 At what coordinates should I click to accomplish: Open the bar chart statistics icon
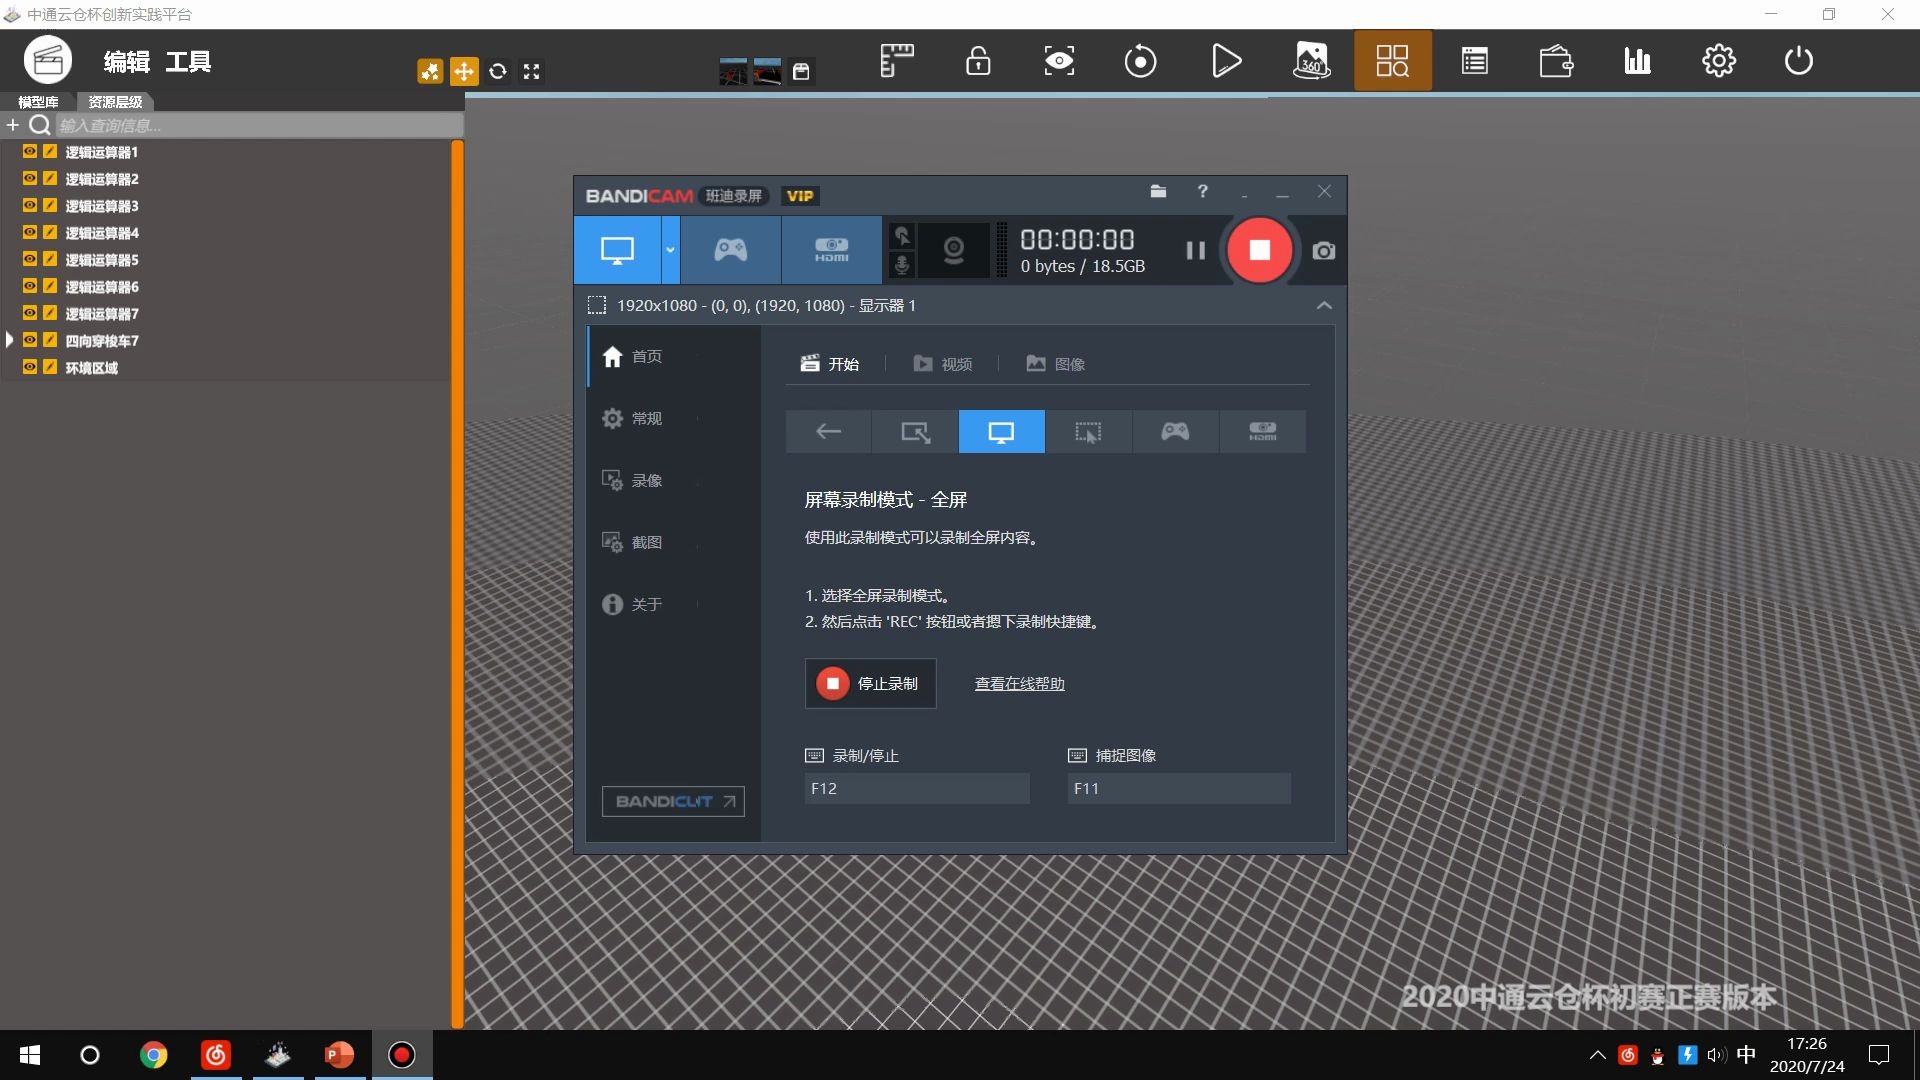pyautogui.click(x=1637, y=60)
